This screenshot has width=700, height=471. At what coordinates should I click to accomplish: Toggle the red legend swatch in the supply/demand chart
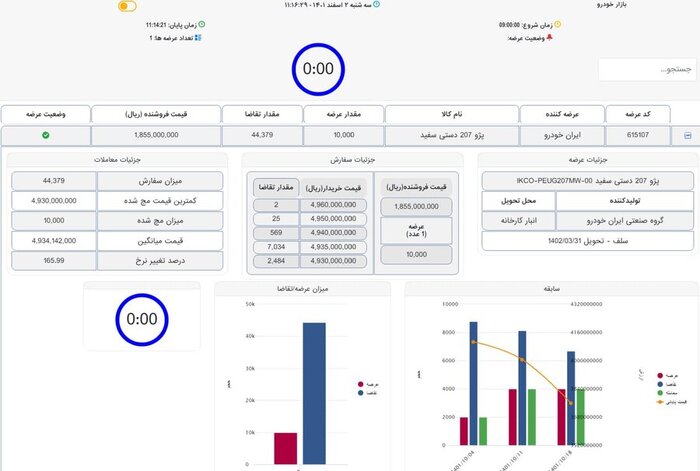(361, 384)
